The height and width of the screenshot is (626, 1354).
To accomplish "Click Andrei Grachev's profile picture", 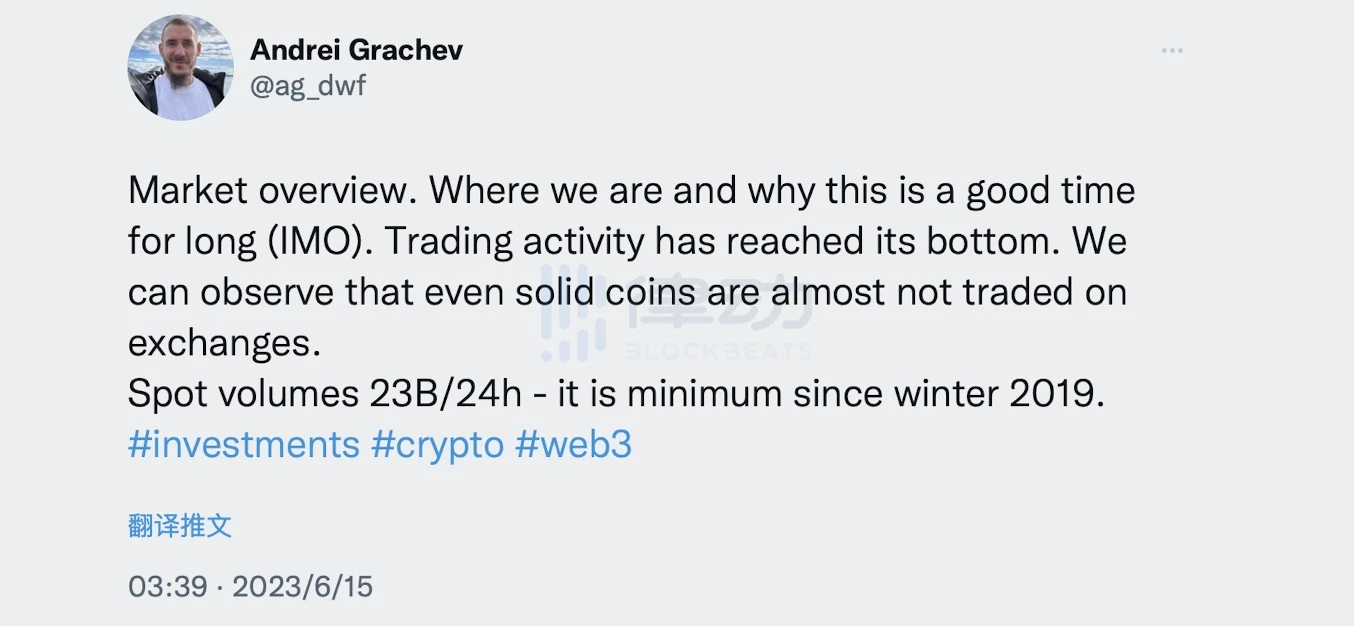I will [180, 68].
